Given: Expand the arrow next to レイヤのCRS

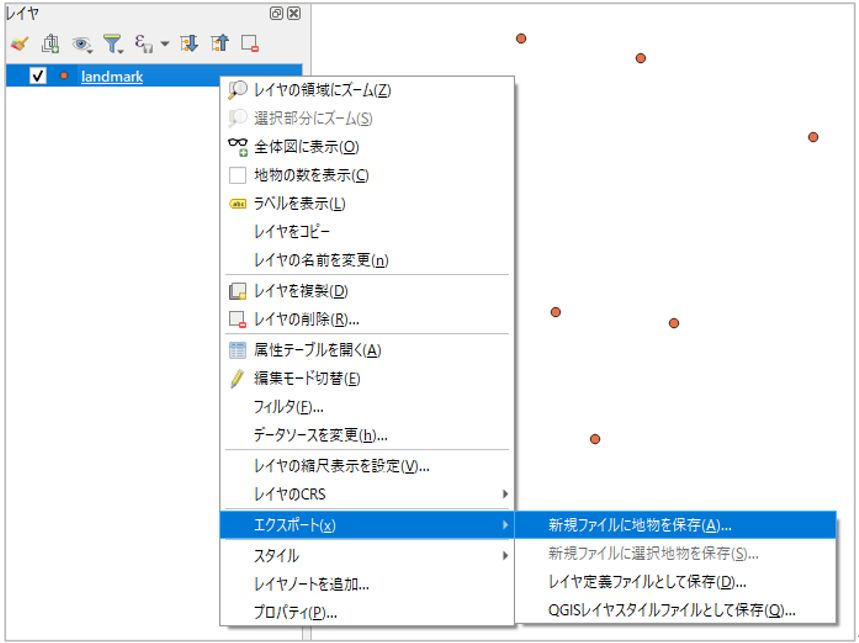Looking at the screenshot, I should coord(505,494).
